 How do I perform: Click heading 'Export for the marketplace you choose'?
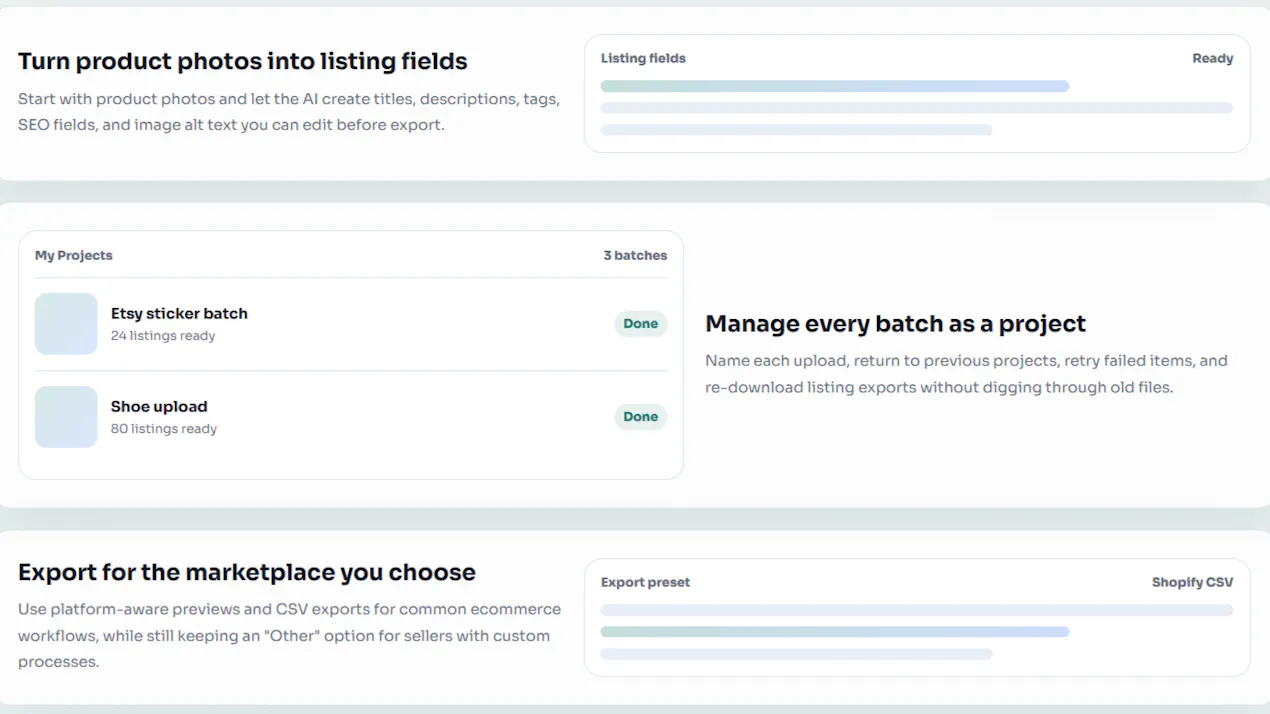[x=247, y=573]
